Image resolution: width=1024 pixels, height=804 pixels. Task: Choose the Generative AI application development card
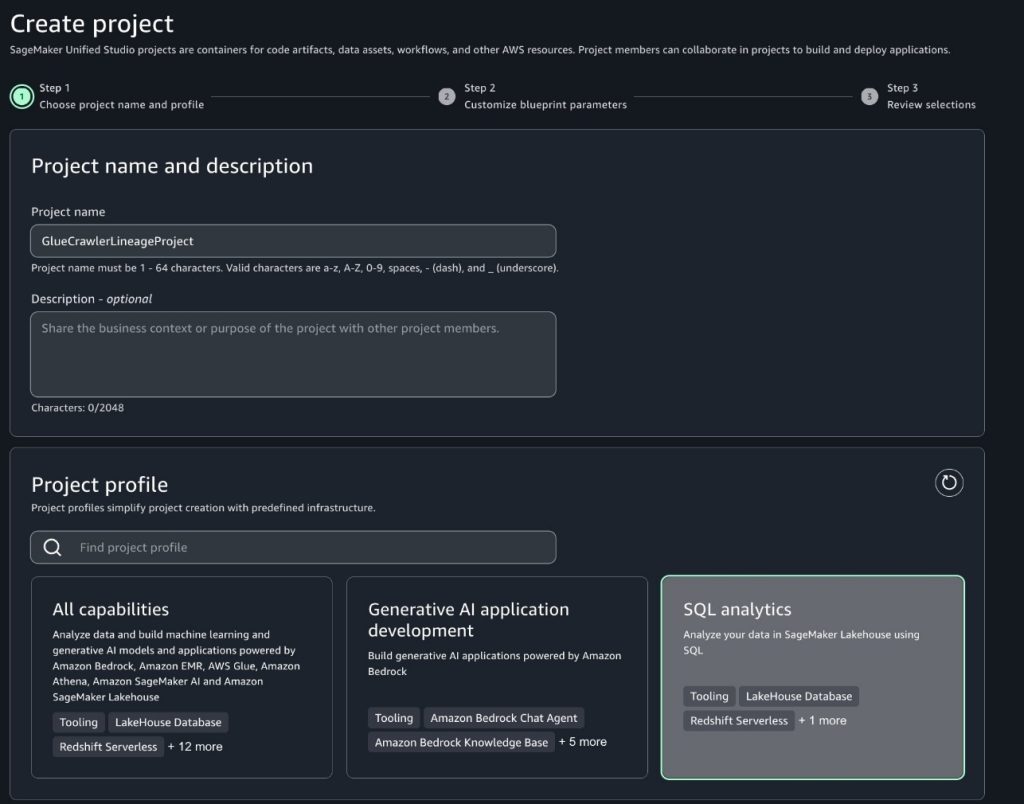pos(497,677)
